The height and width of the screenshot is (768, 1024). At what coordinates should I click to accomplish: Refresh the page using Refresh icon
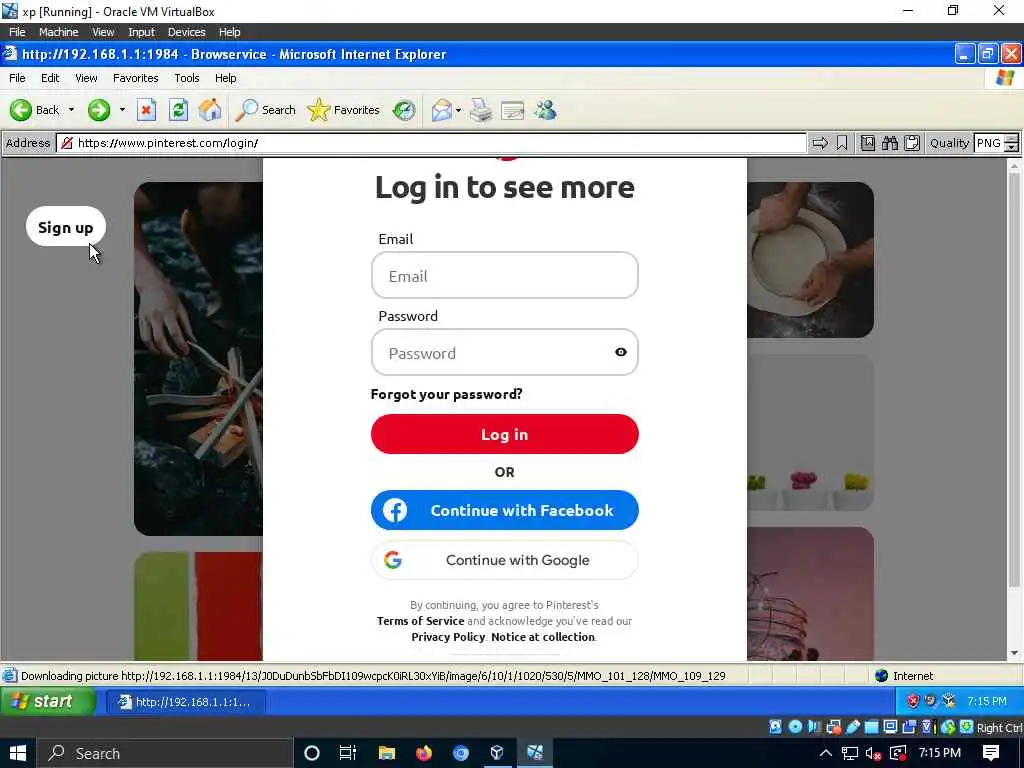(x=178, y=110)
